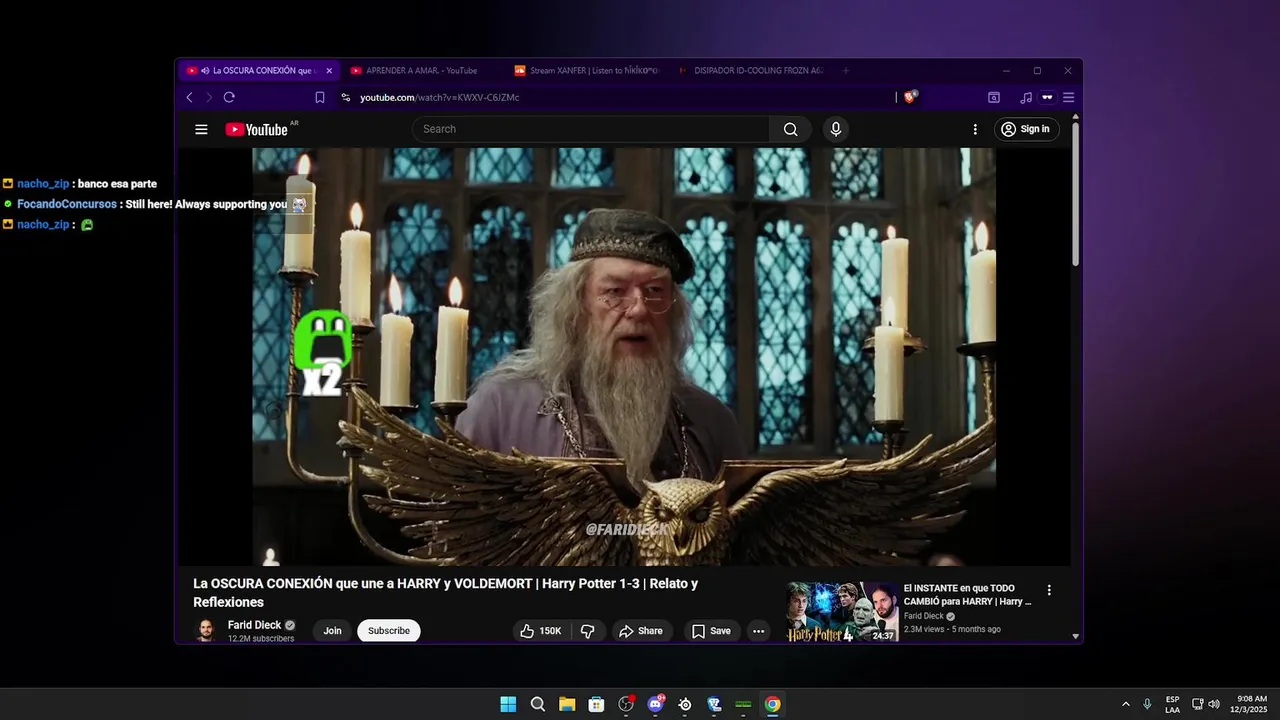Like the video with 150K likes

541,631
